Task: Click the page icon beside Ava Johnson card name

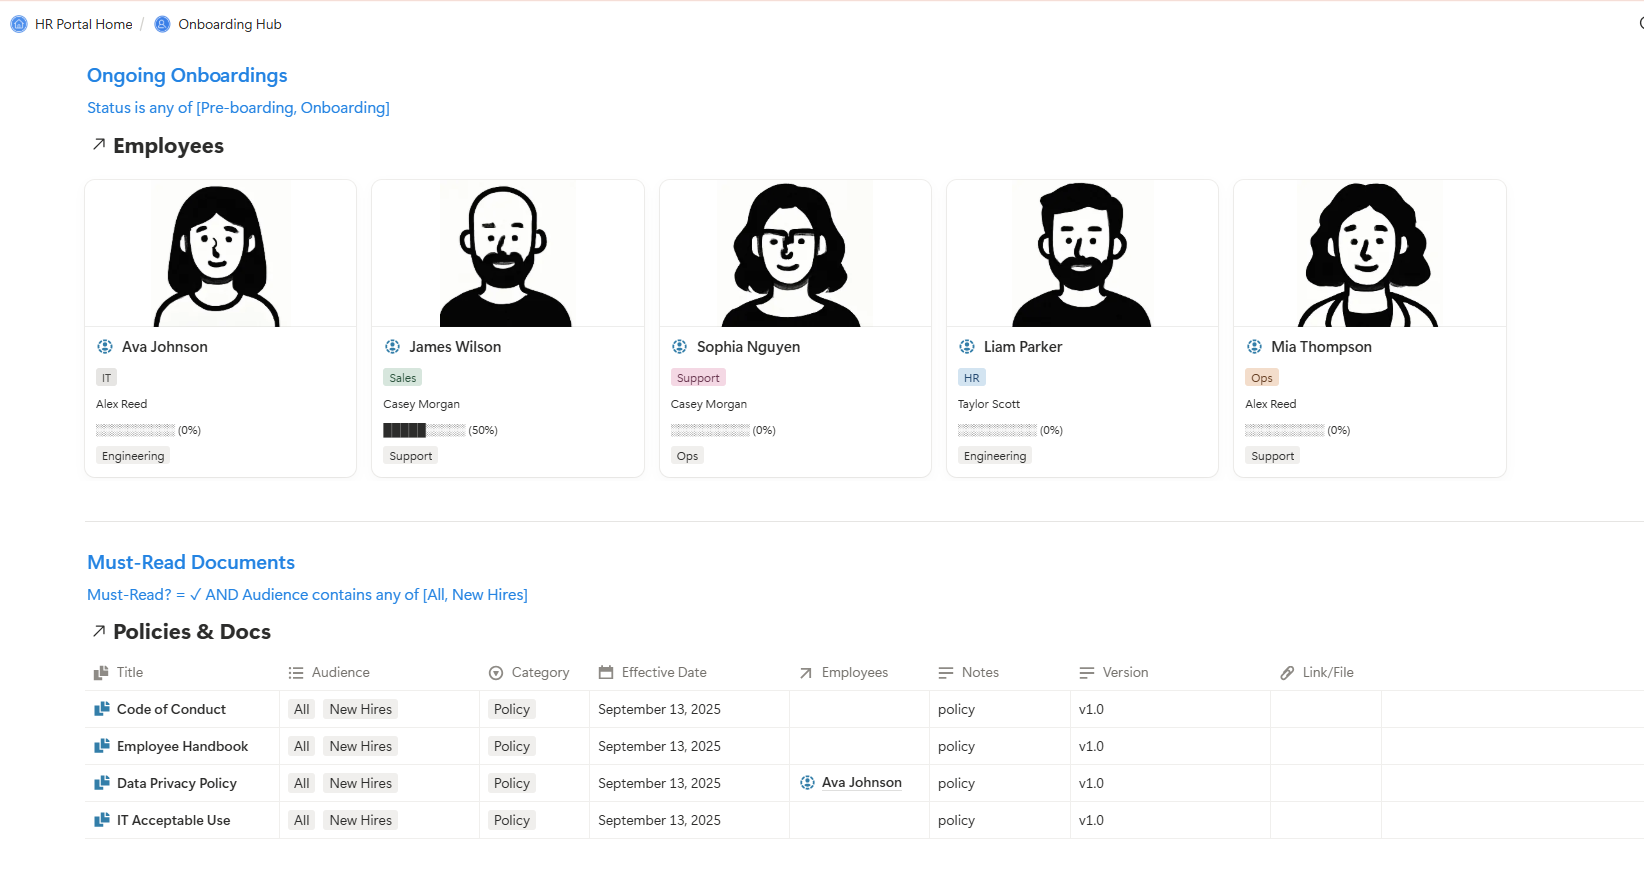Action: click(x=105, y=347)
